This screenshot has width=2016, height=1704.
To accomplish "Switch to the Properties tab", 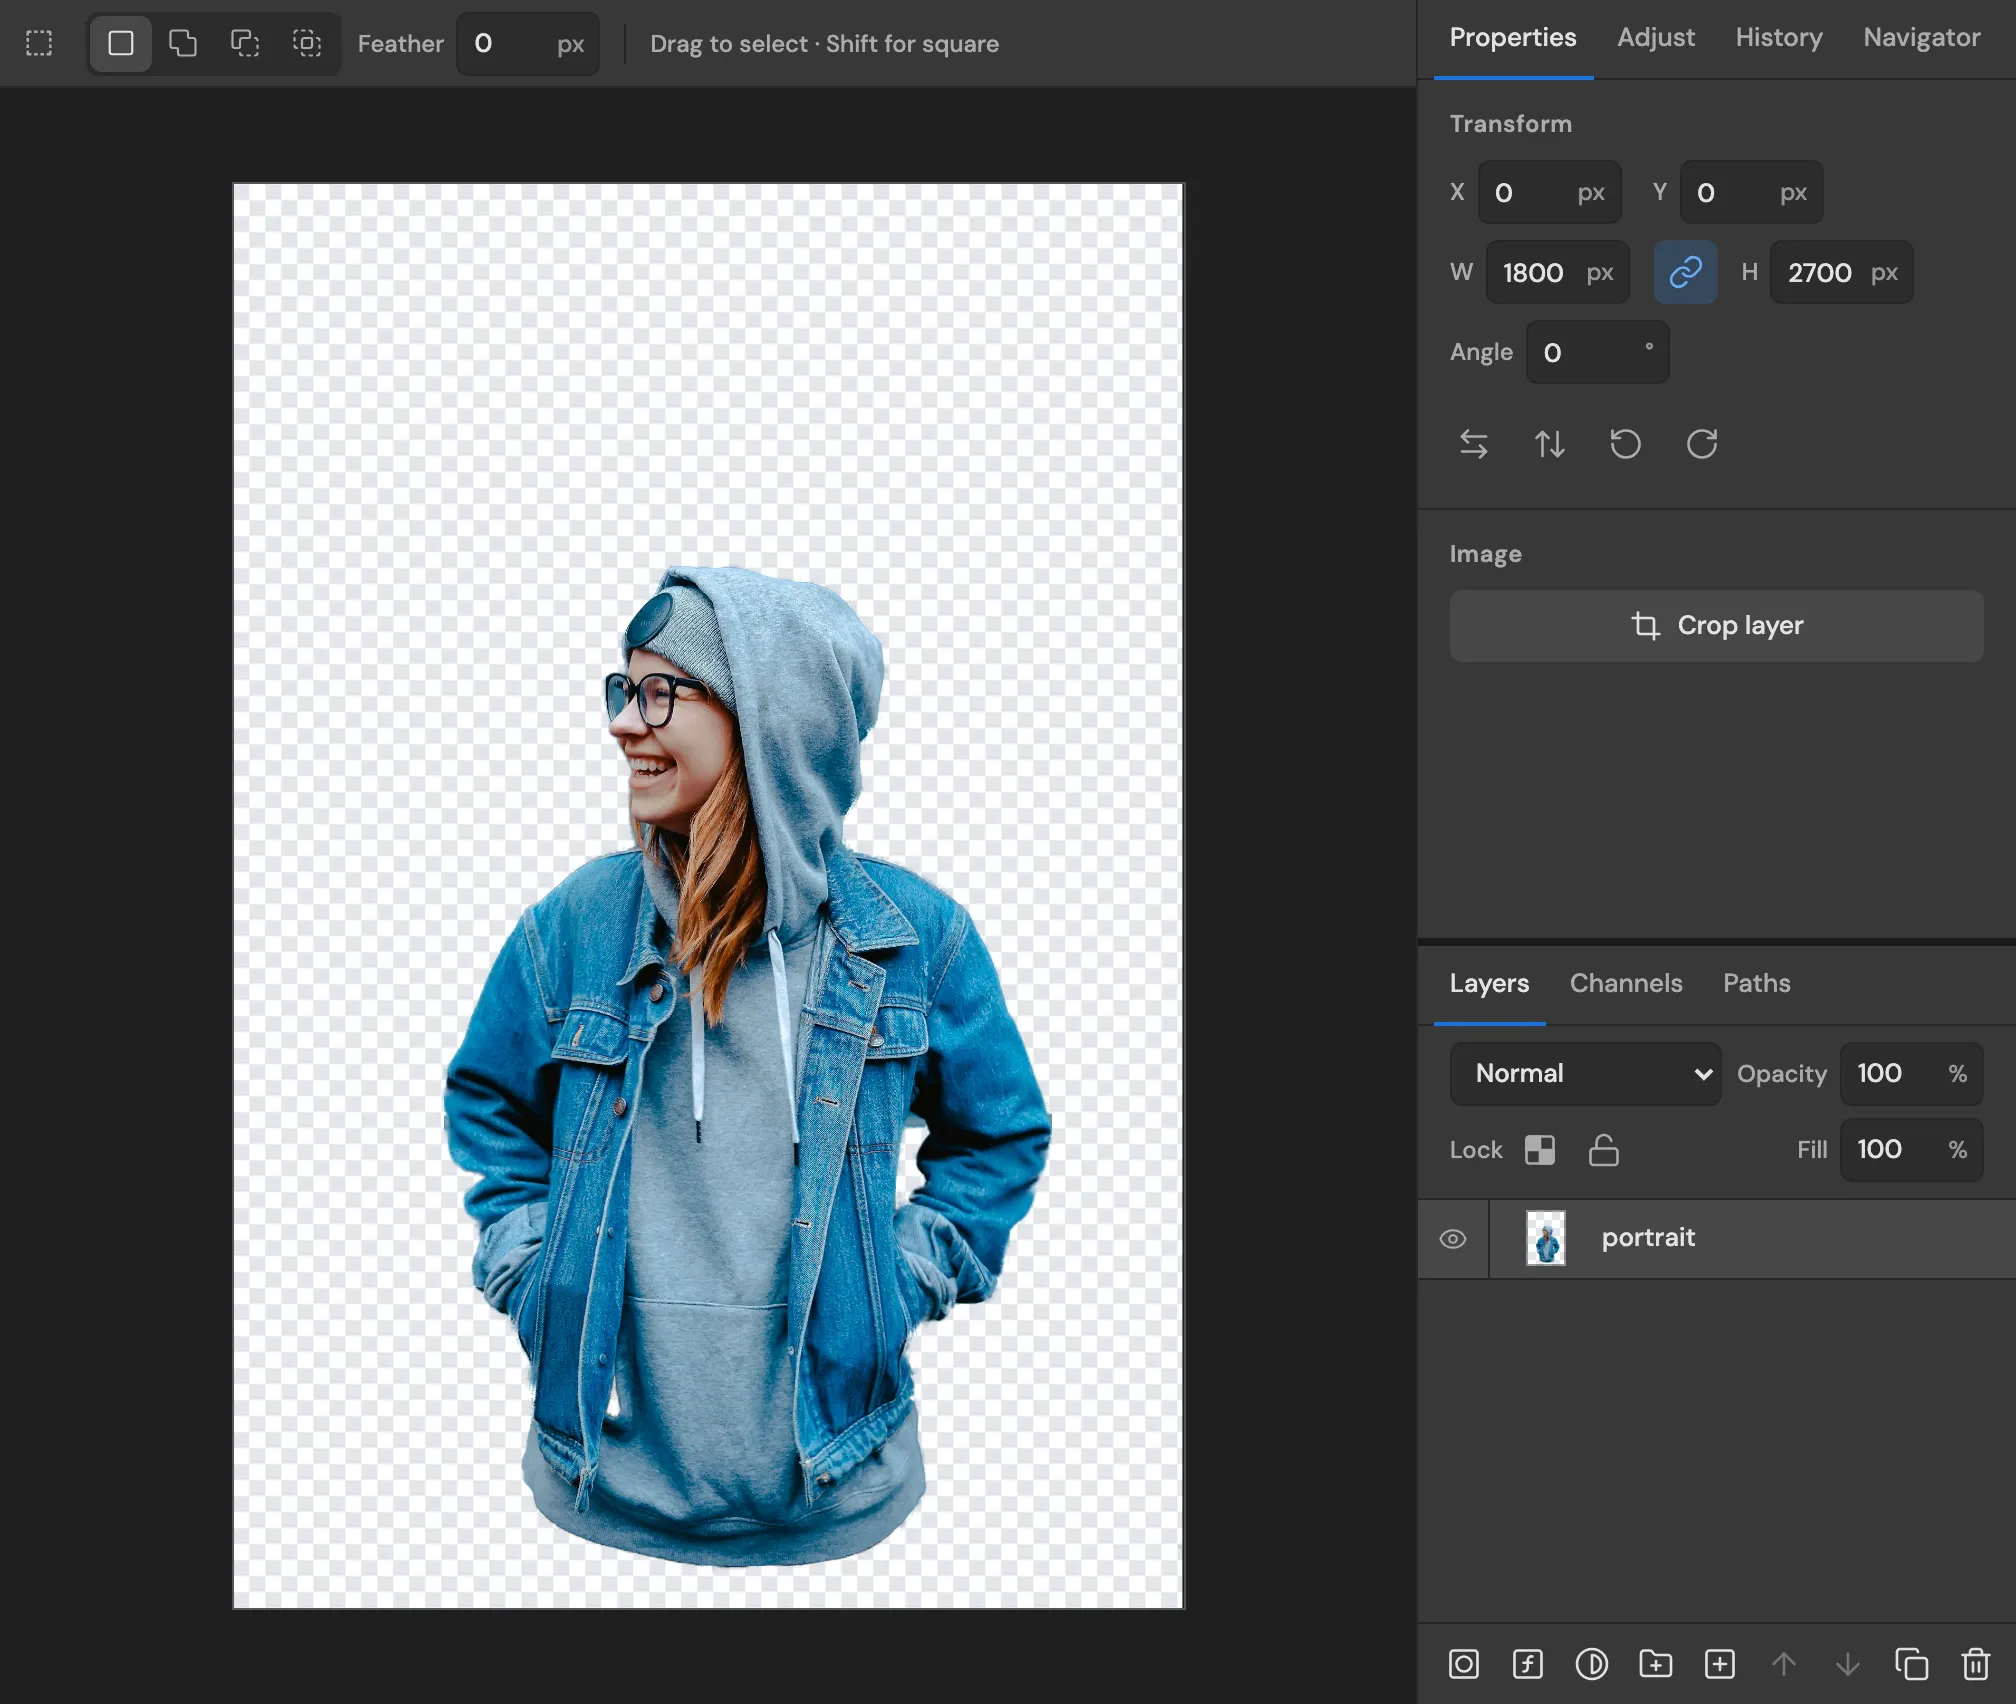I will (x=1513, y=38).
